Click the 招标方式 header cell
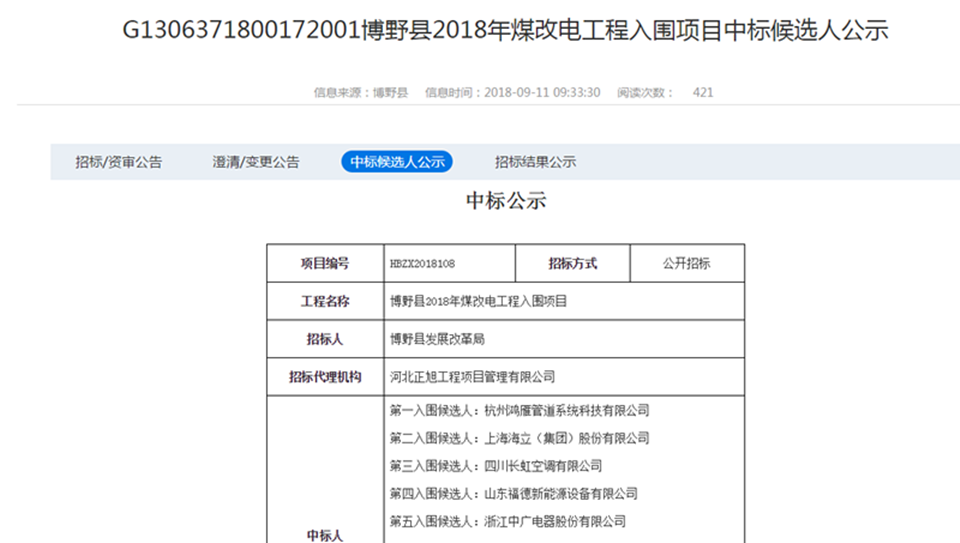Image resolution: width=960 pixels, height=543 pixels. (x=572, y=263)
